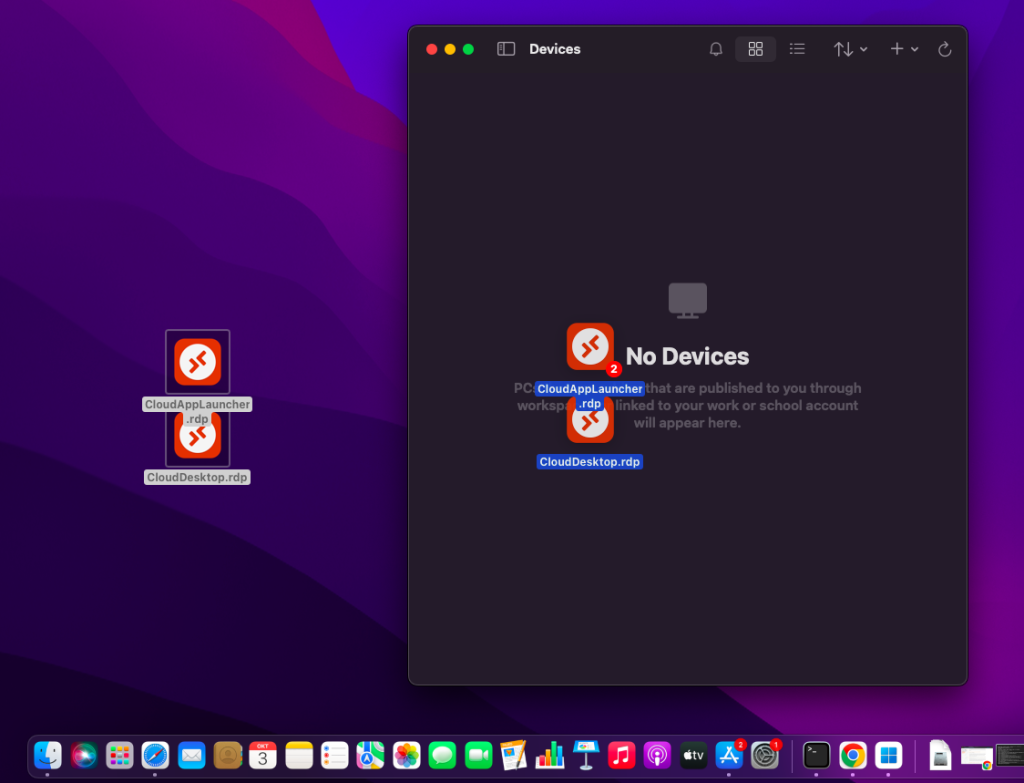Viewport: 1024px width, 783px height.
Task: Open App Store from the Dock
Action: [x=729, y=756]
